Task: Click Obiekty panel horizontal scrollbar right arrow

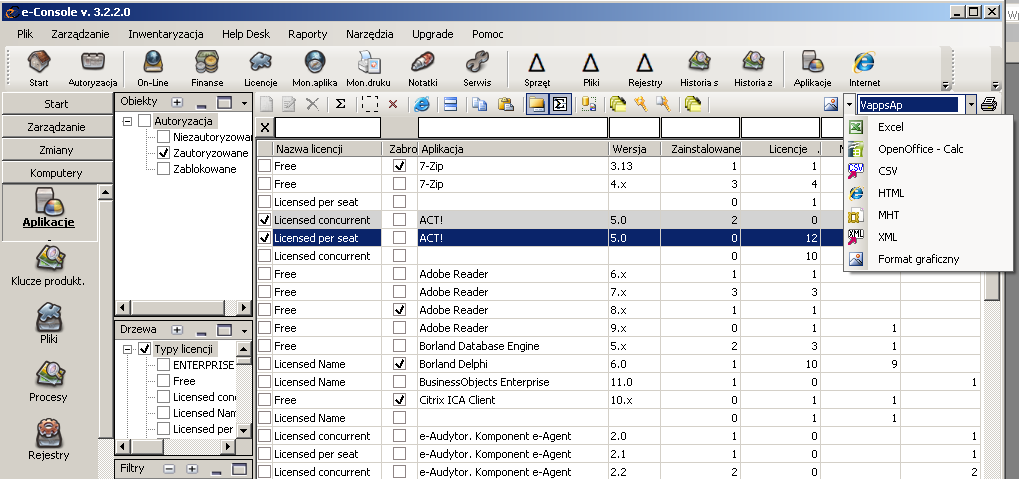Action: point(244,307)
